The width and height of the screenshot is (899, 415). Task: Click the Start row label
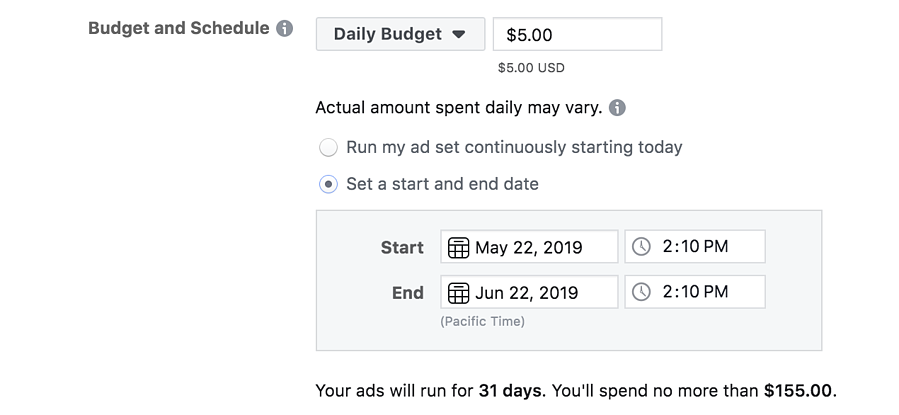pyautogui.click(x=402, y=247)
